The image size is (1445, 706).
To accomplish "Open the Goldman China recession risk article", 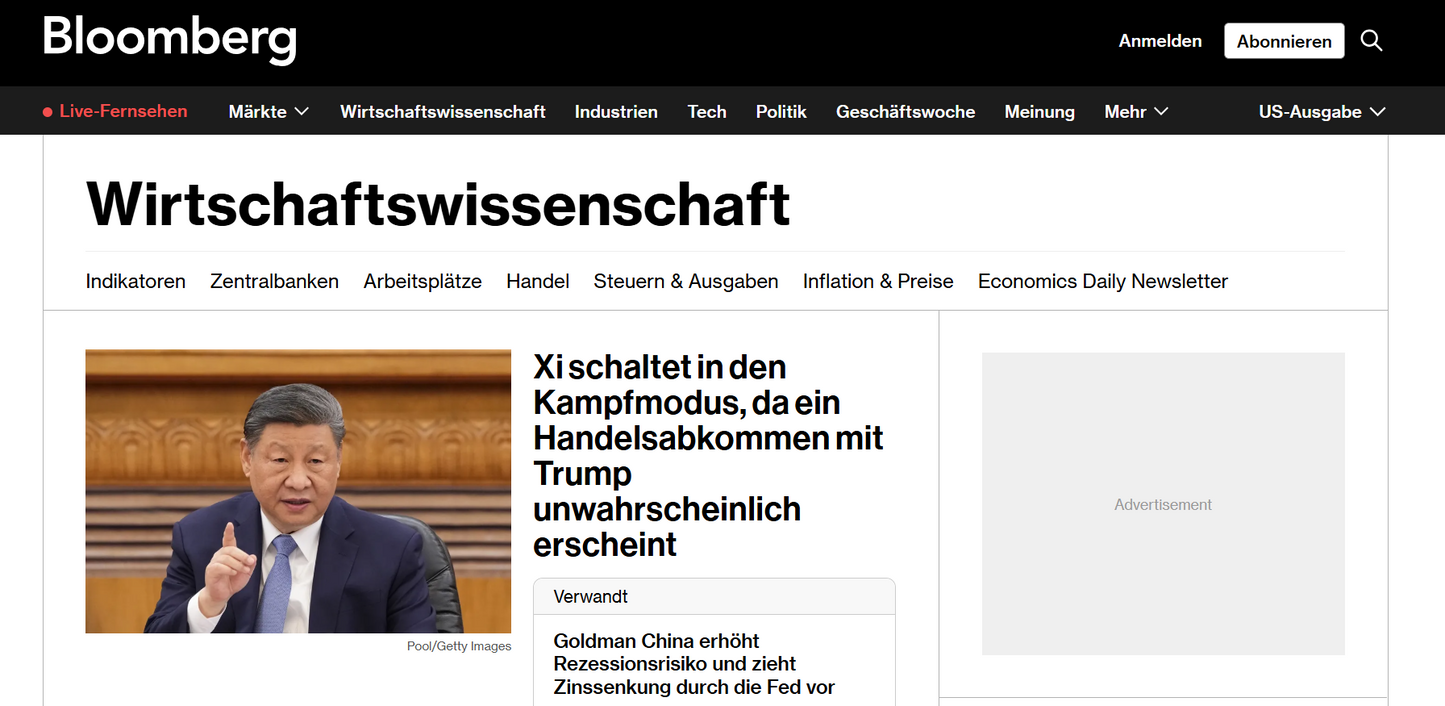I will (694, 663).
